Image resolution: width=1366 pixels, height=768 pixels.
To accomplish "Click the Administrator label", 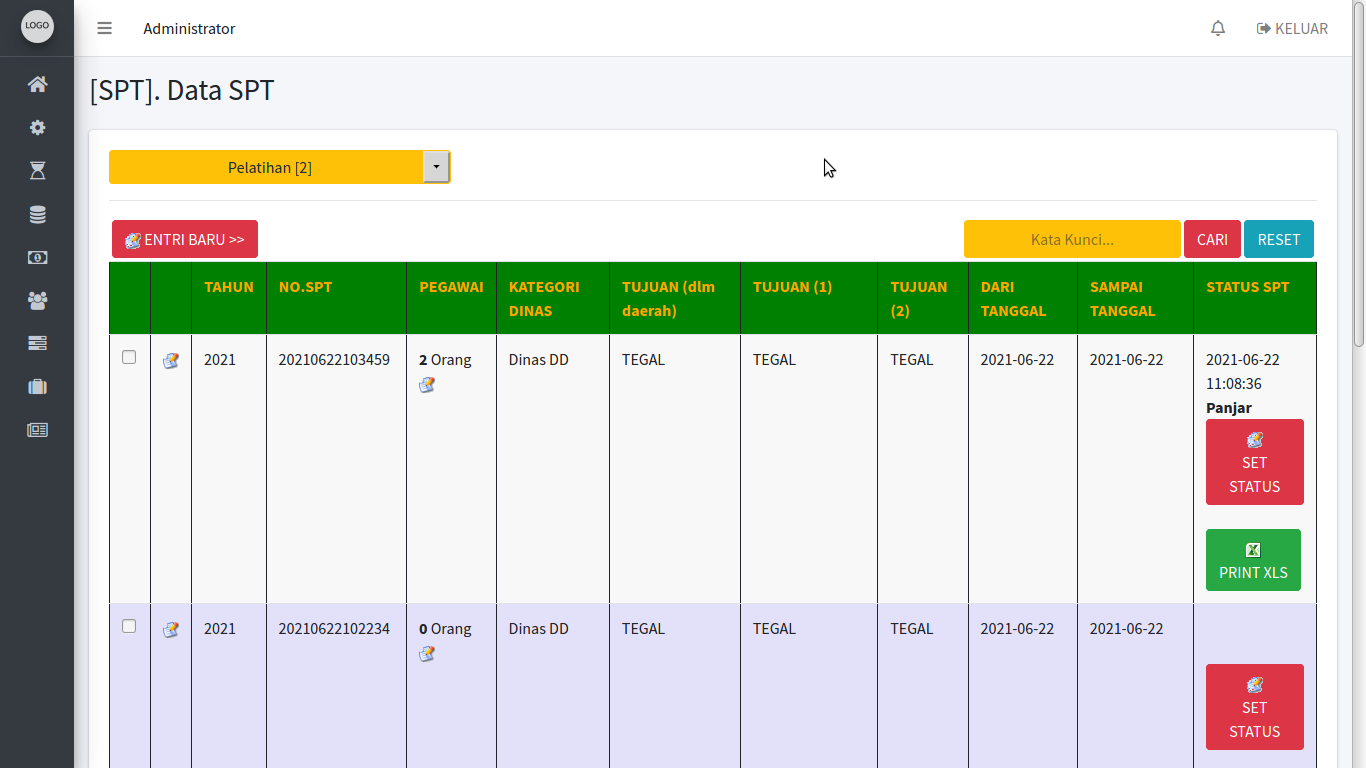I will [x=189, y=29].
